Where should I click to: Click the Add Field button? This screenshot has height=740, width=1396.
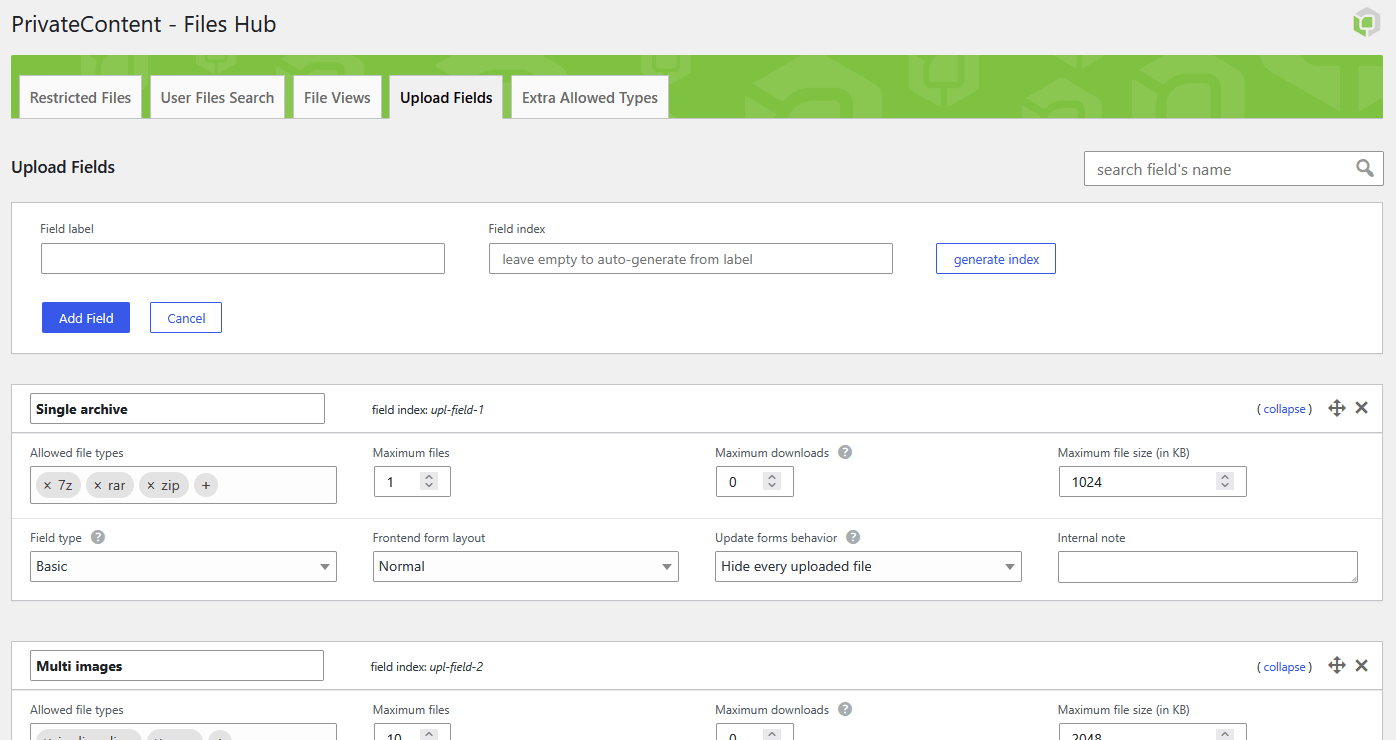coord(86,318)
